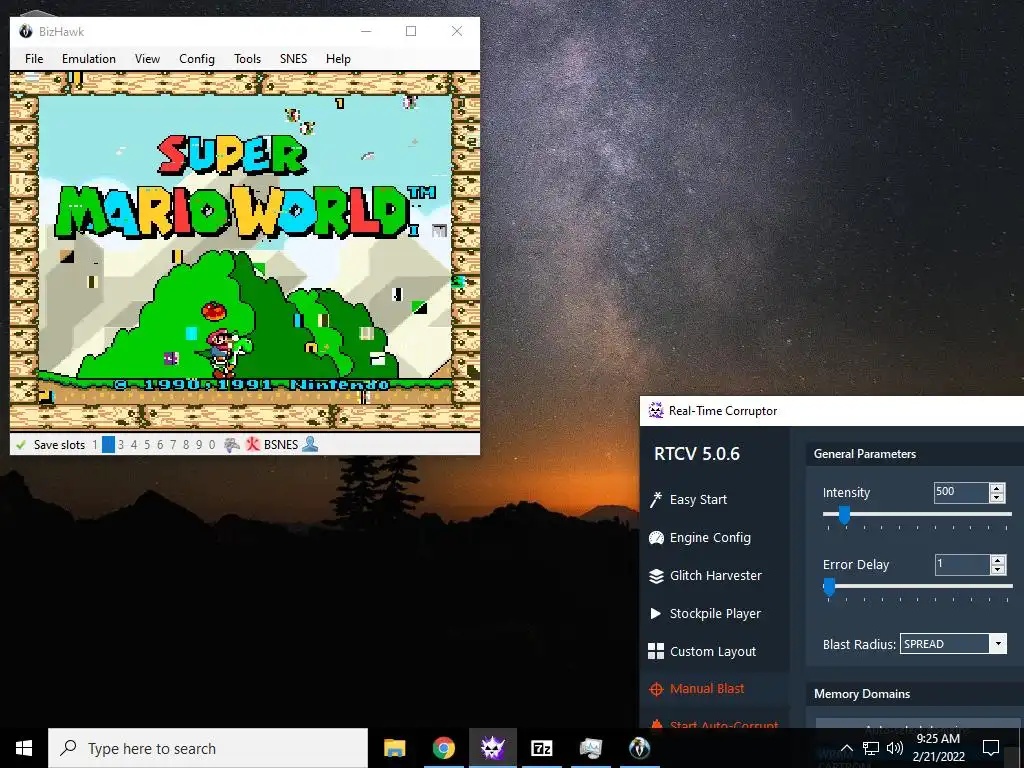Image resolution: width=1024 pixels, height=768 pixels.
Task: Increase Error Delay with the up arrow
Action: pyautogui.click(x=997, y=560)
